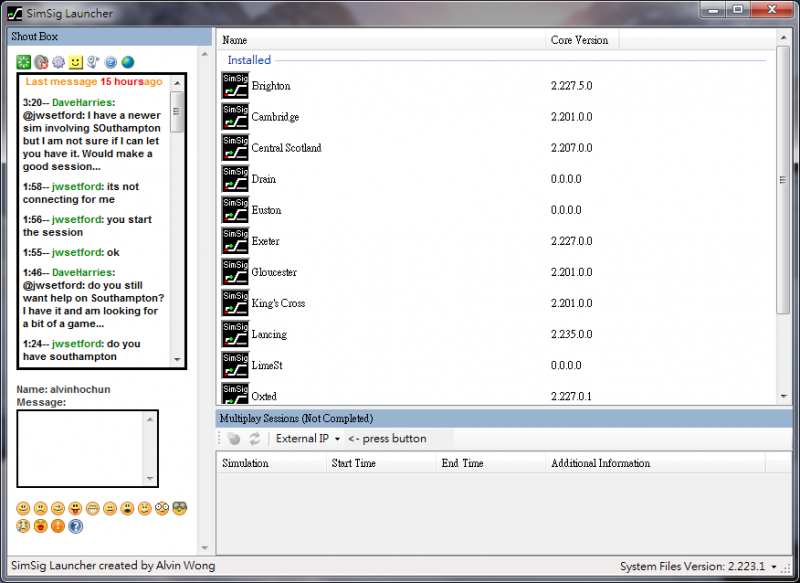Viewport: 800px width, 583px height.
Task: Insert the winking face emoticon
Action: [x=58, y=509]
